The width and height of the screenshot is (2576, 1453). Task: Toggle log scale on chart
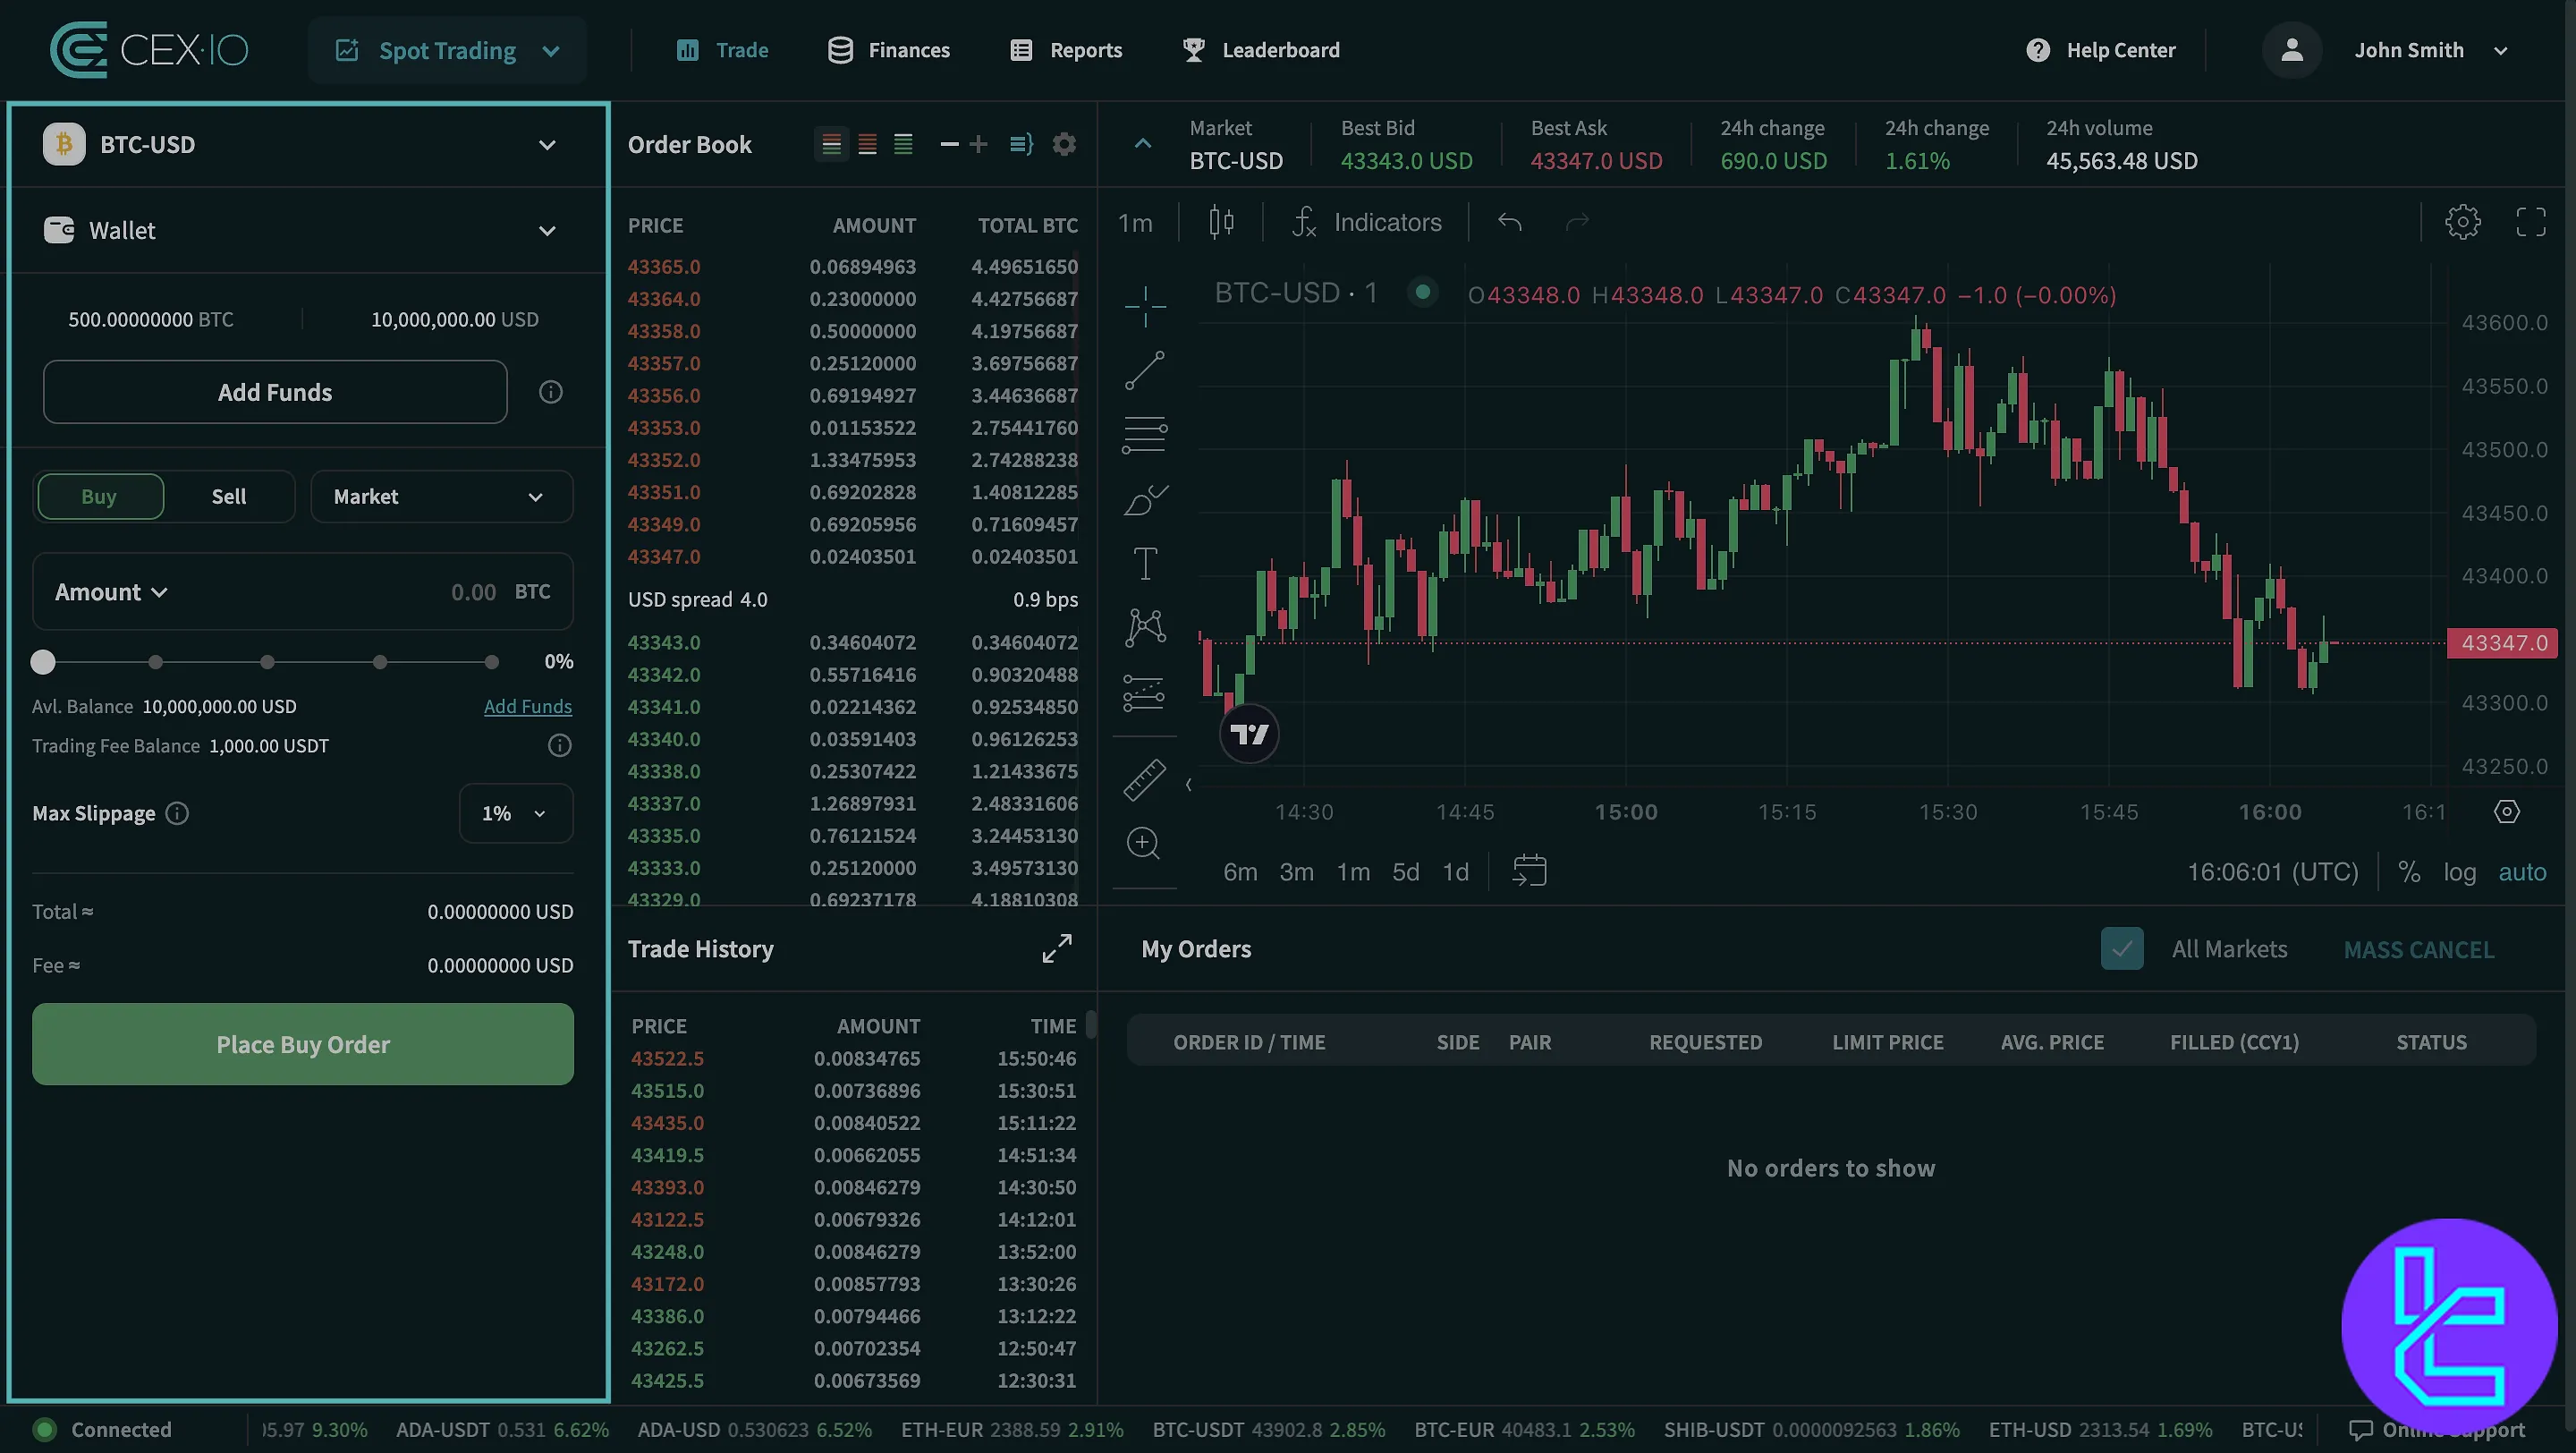(x=2460, y=872)
